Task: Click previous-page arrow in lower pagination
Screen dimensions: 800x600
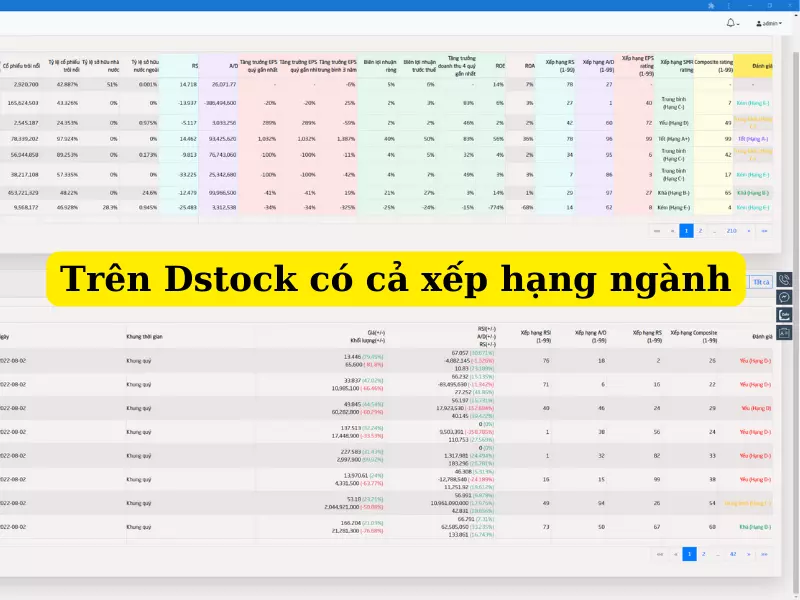Action: pos(676,554)
